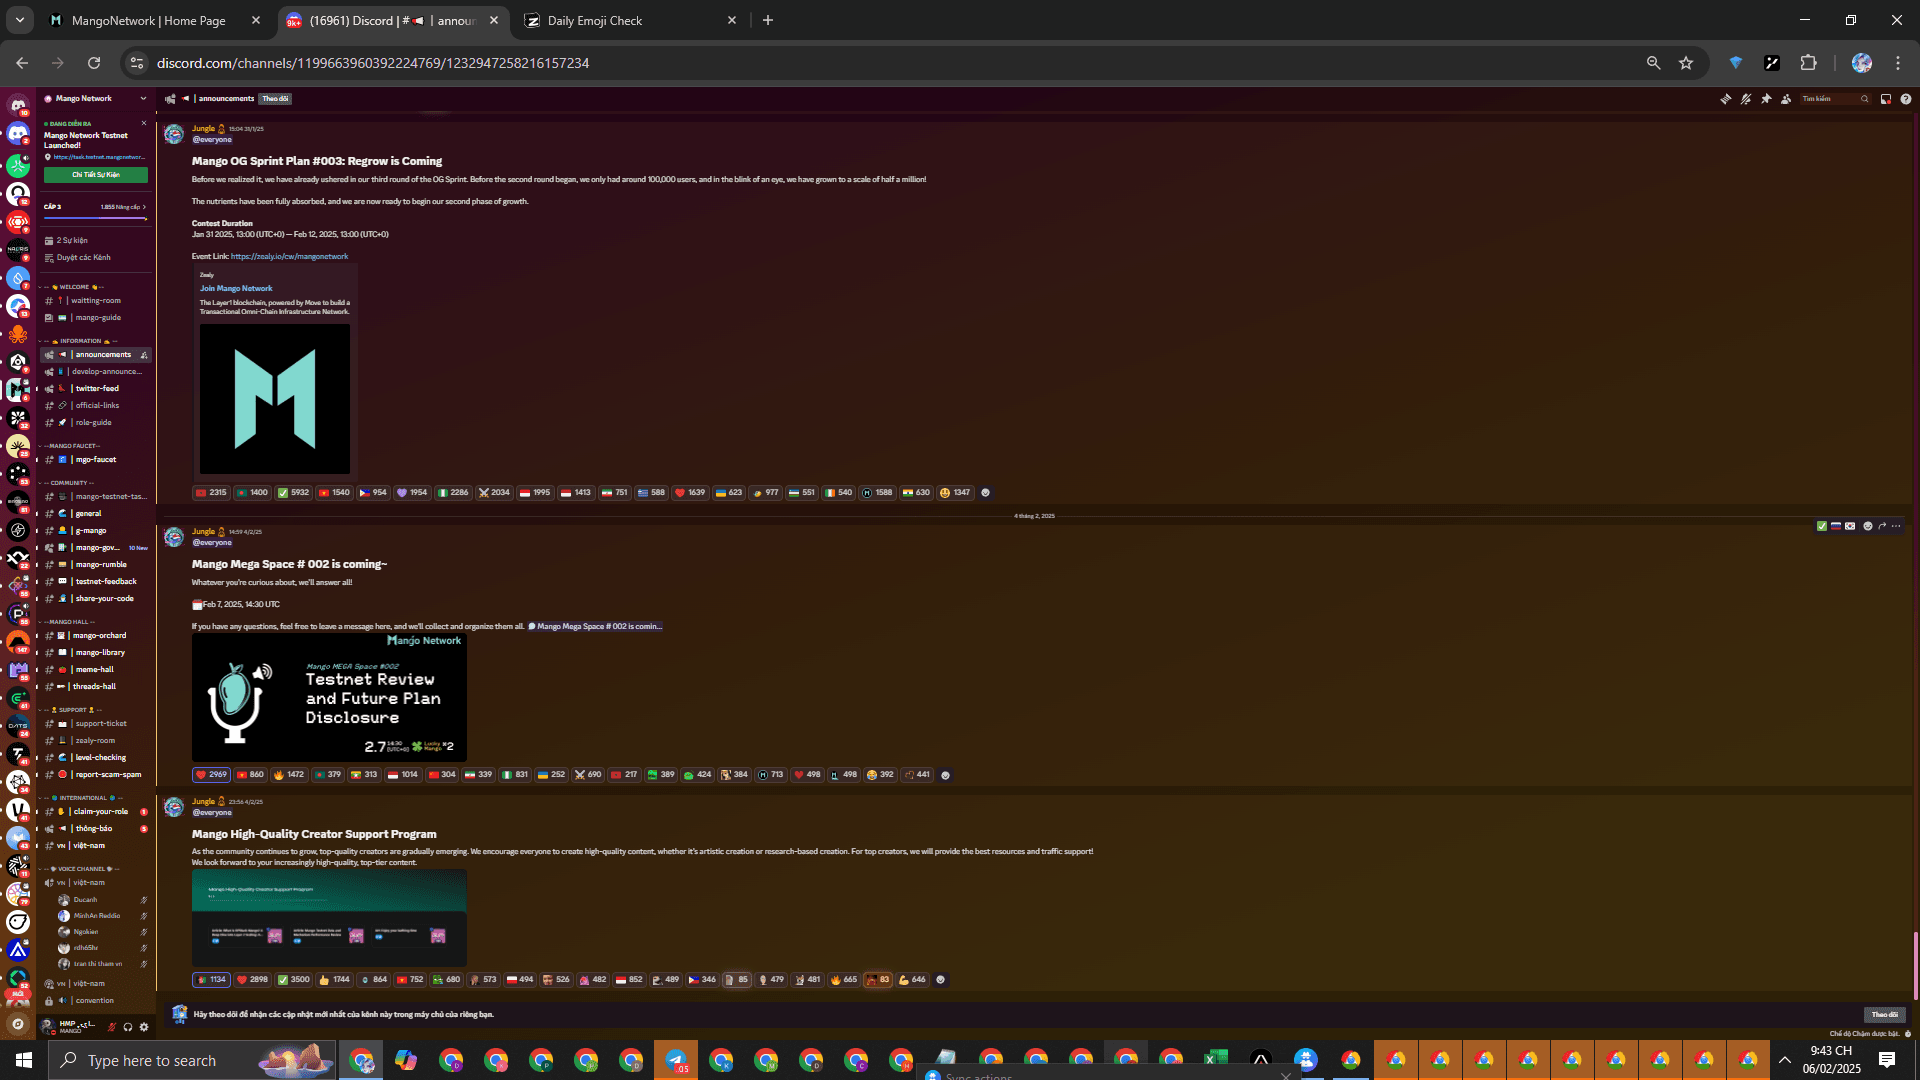This screenshot has width=1920, height=1080.
Task: Open the claim-your-role channel
Action: point(96,812)
